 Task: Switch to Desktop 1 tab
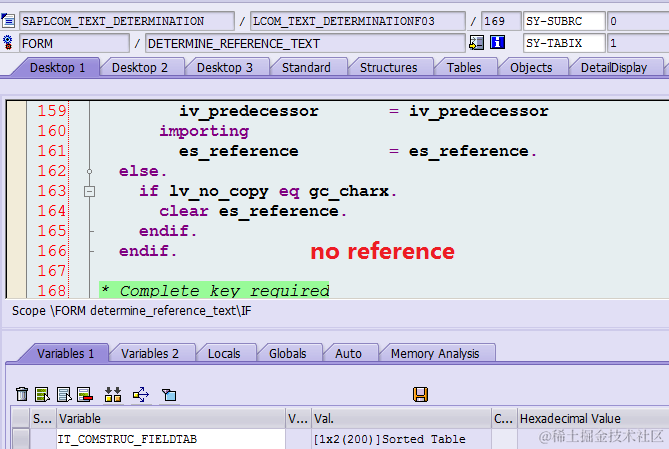coord(57,67)
